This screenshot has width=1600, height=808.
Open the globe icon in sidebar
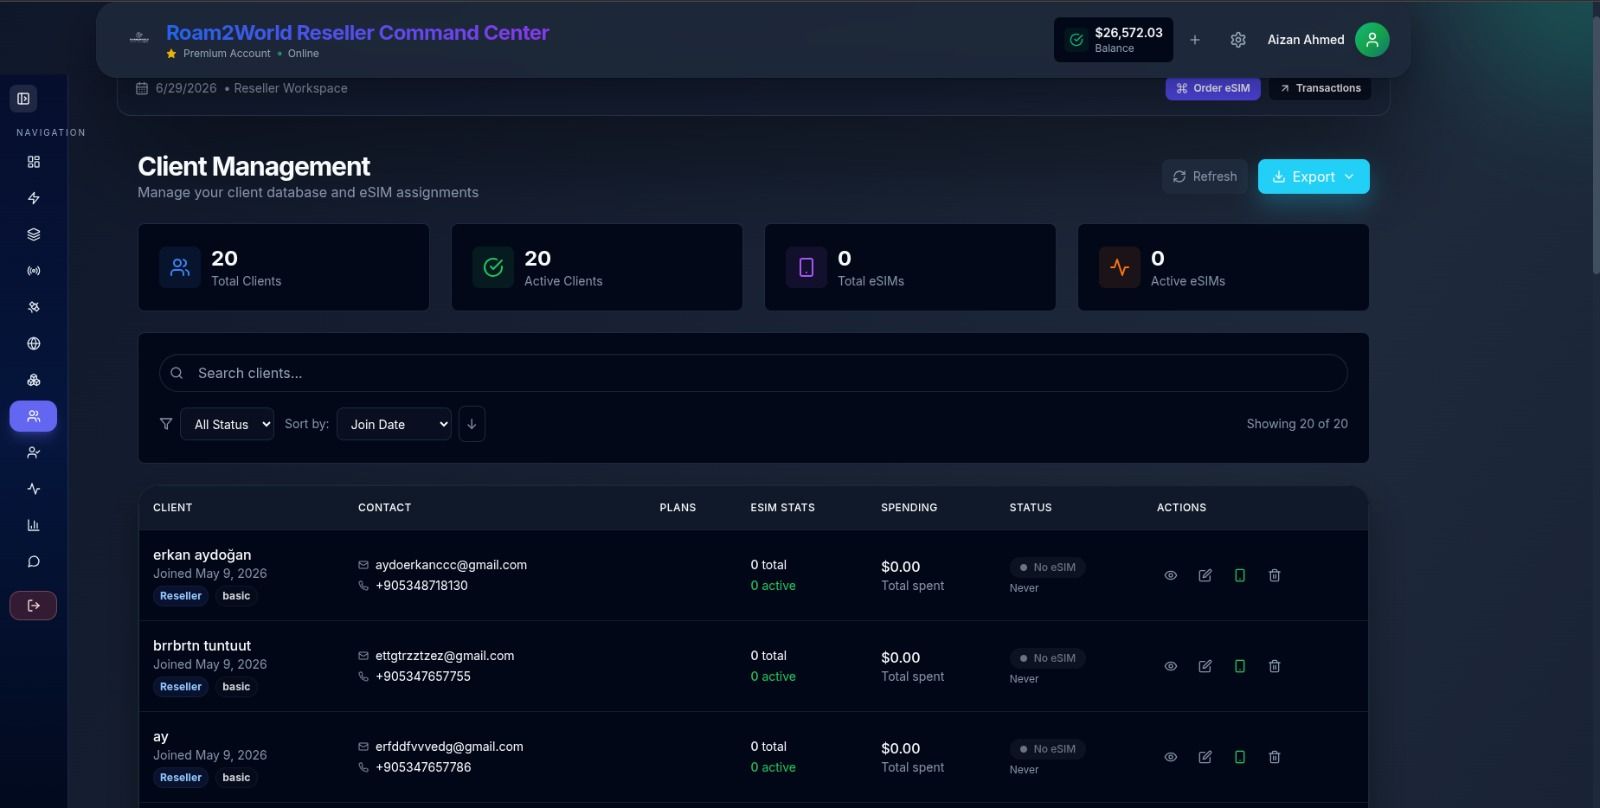tap(34, 344)
